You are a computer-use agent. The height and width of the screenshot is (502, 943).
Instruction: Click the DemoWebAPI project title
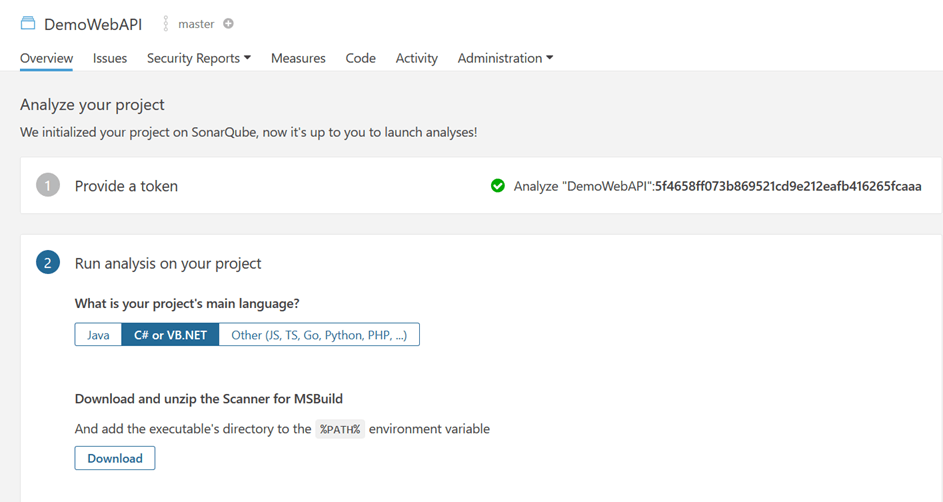[x=93, y=24]
